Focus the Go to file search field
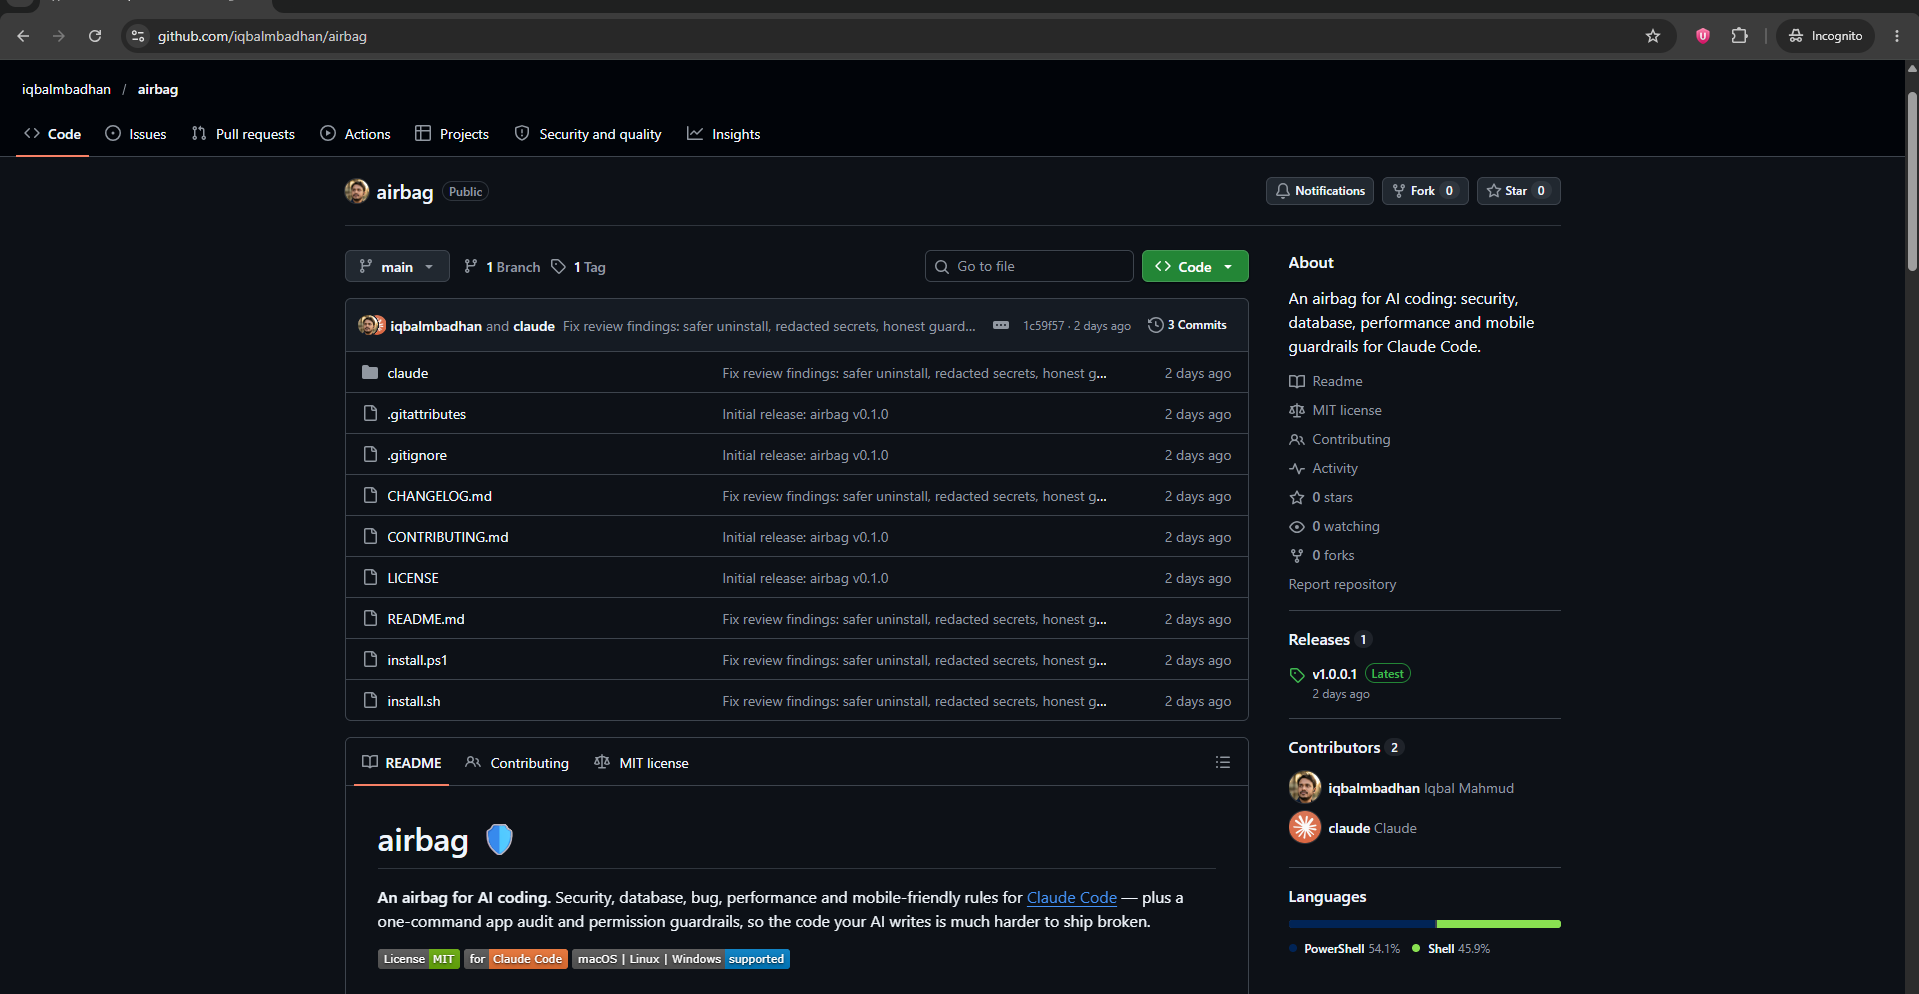This screenshot has height=994, width=1919. (x=1029, y=266)
